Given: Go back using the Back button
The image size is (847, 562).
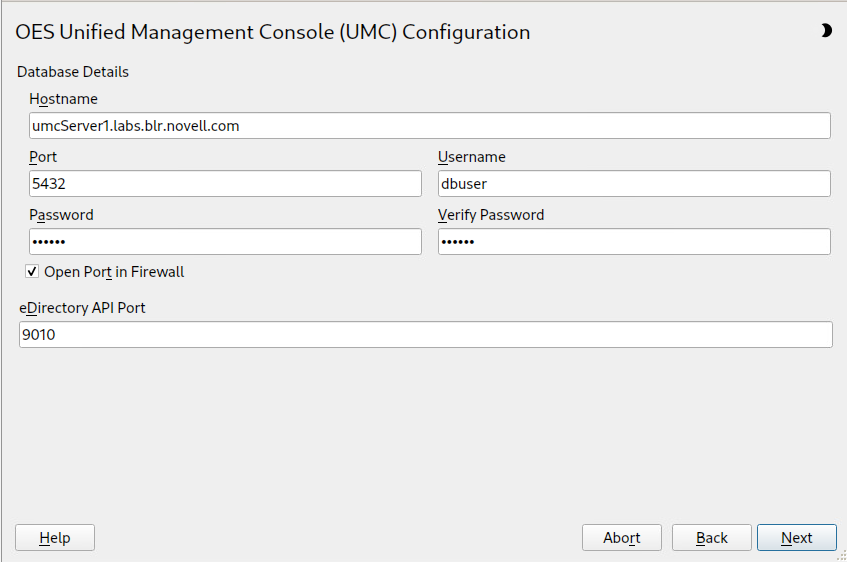Looking at the screenshot, I should [x=711, y=538].
